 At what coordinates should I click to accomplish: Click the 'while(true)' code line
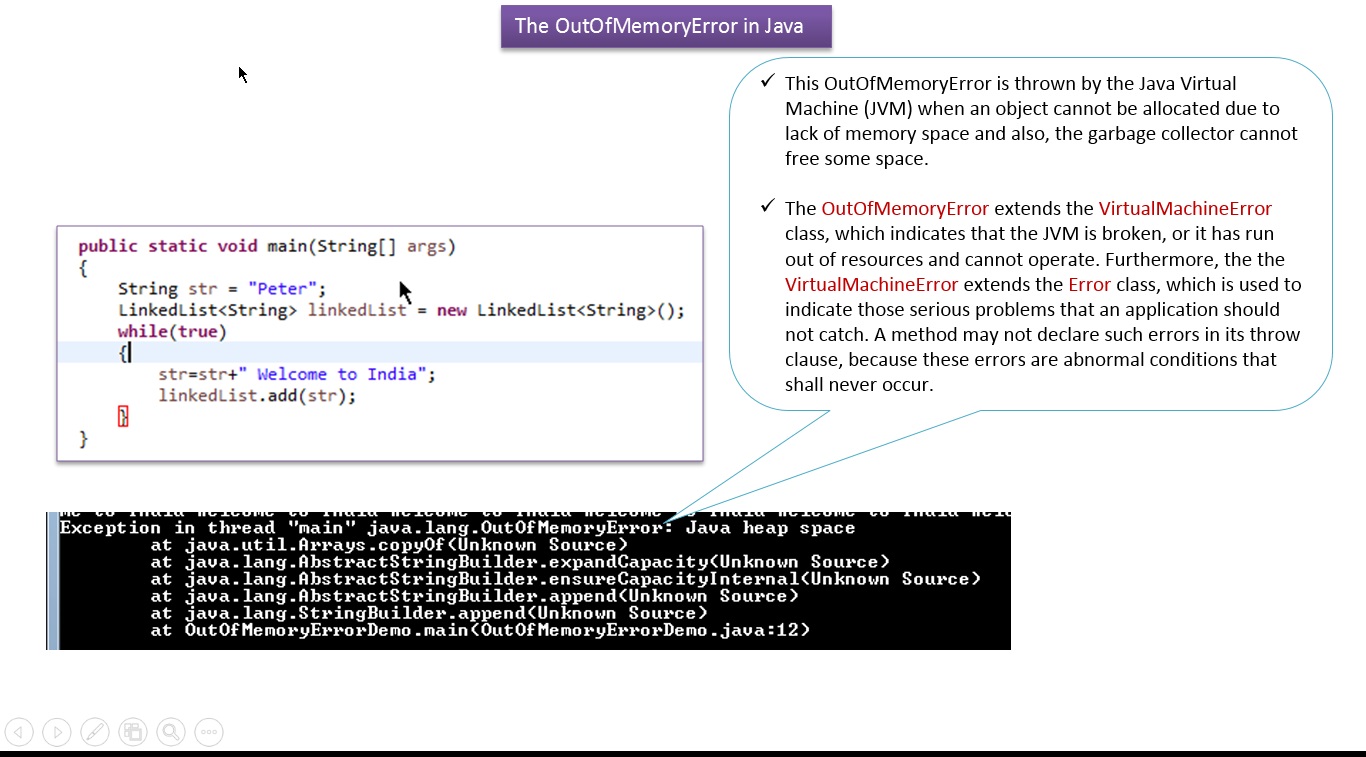pos(172,331)
